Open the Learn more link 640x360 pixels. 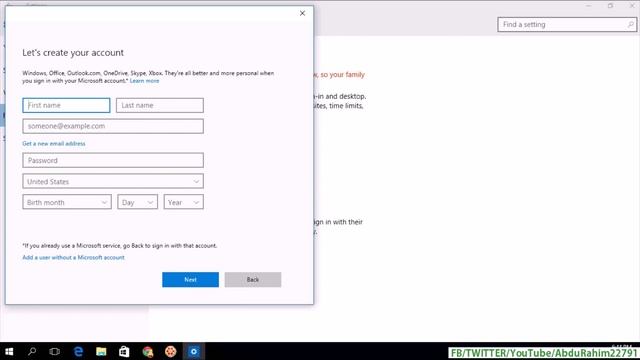(x=144, y=81)
